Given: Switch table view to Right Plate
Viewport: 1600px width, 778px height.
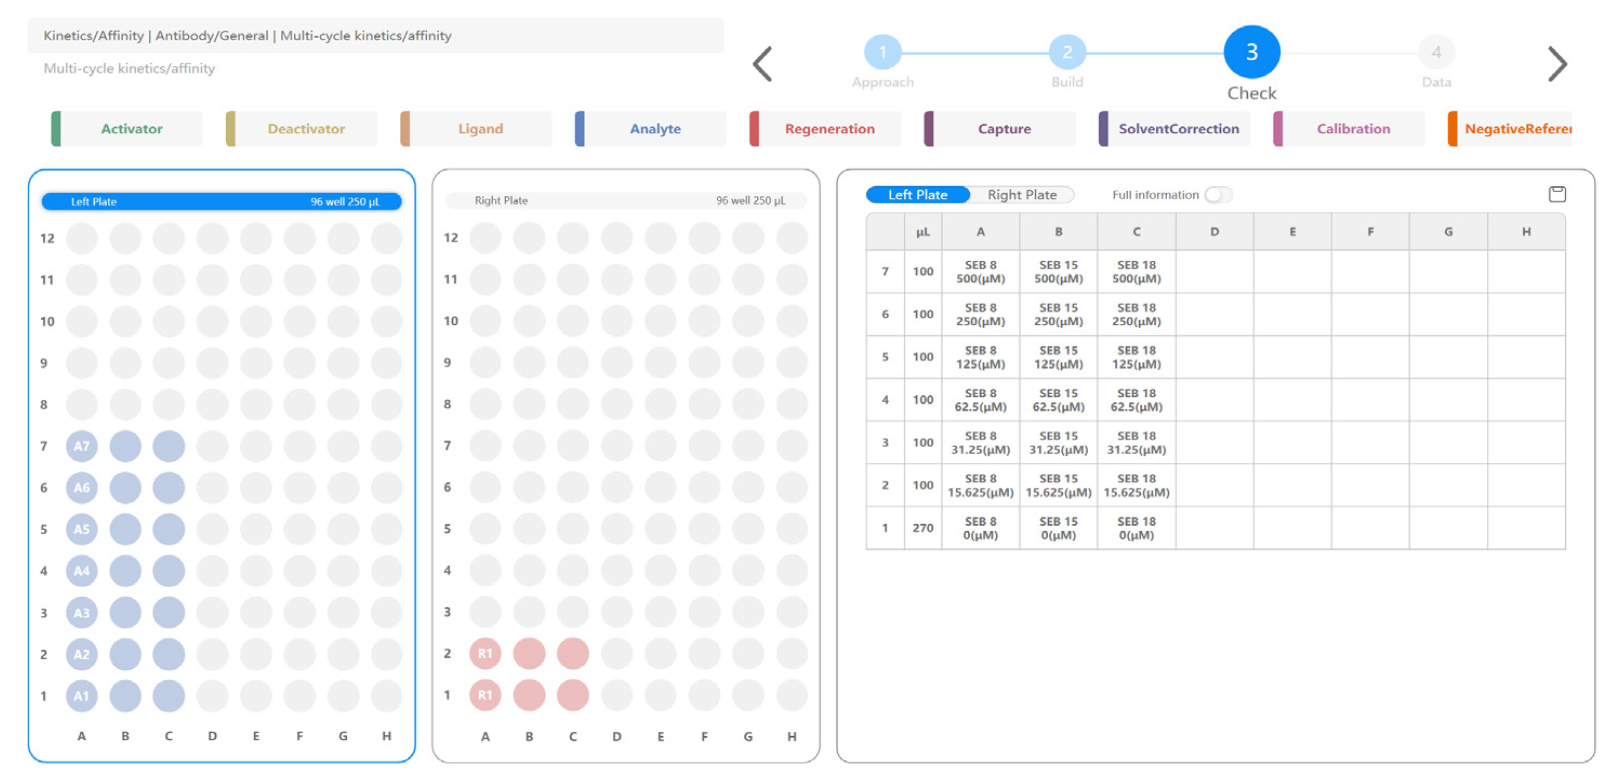Looking at the screenshot, I should 1022,195.
